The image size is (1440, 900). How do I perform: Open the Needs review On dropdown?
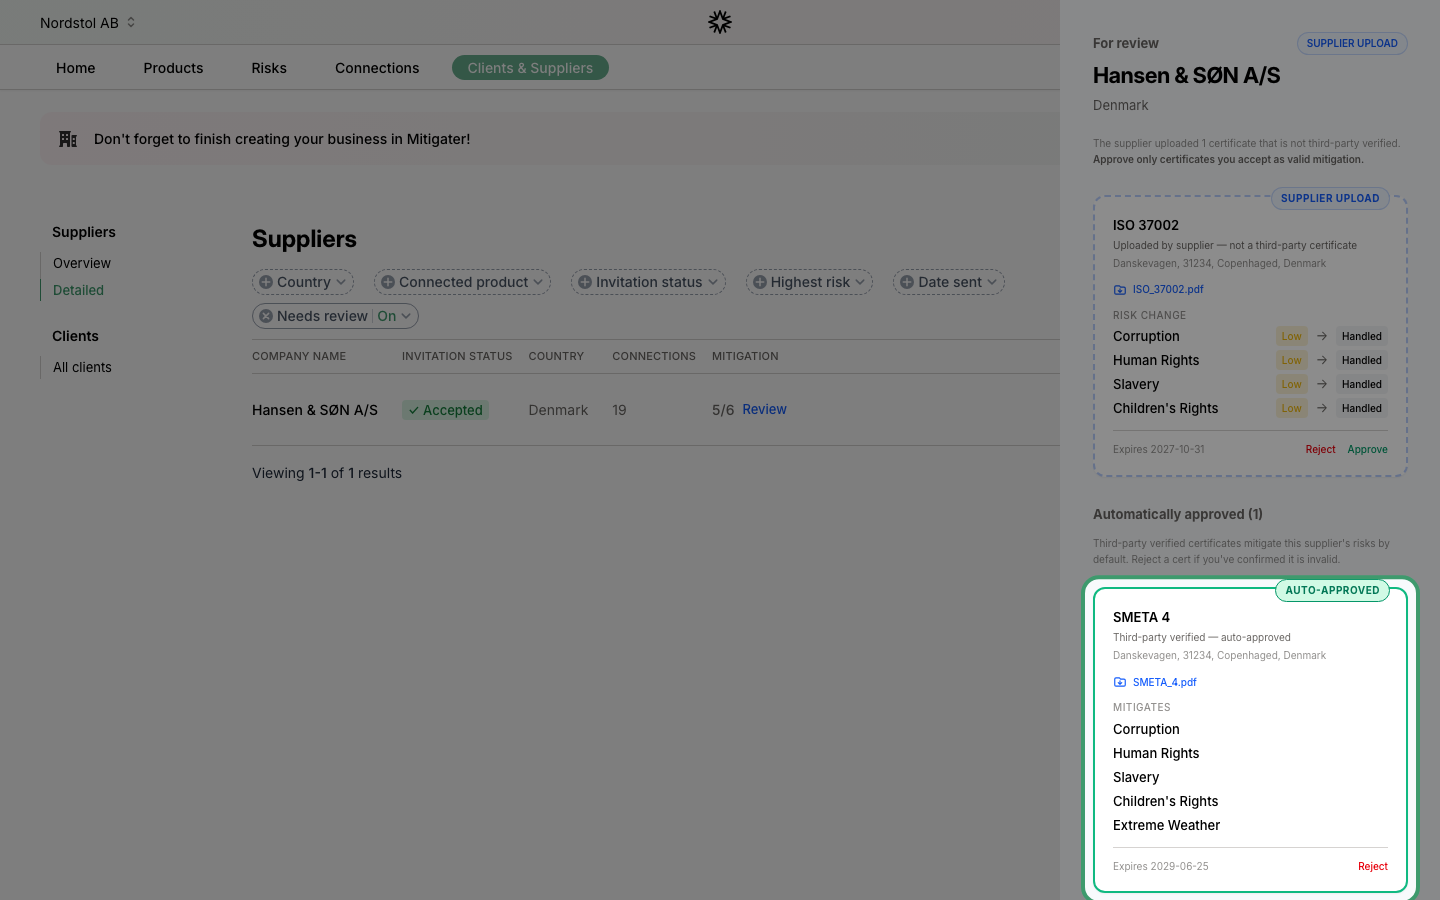[x=394, y=316]
